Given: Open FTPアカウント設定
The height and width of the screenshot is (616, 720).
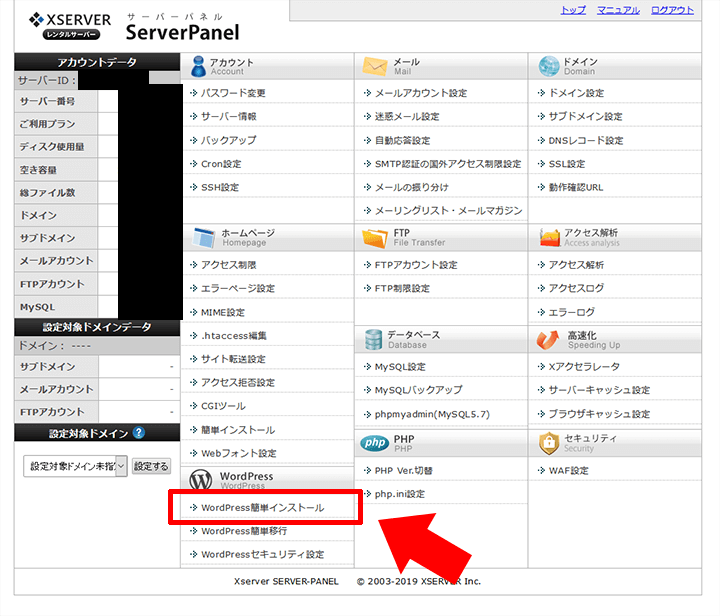Looking at the screenshot, I should (416, 265).
